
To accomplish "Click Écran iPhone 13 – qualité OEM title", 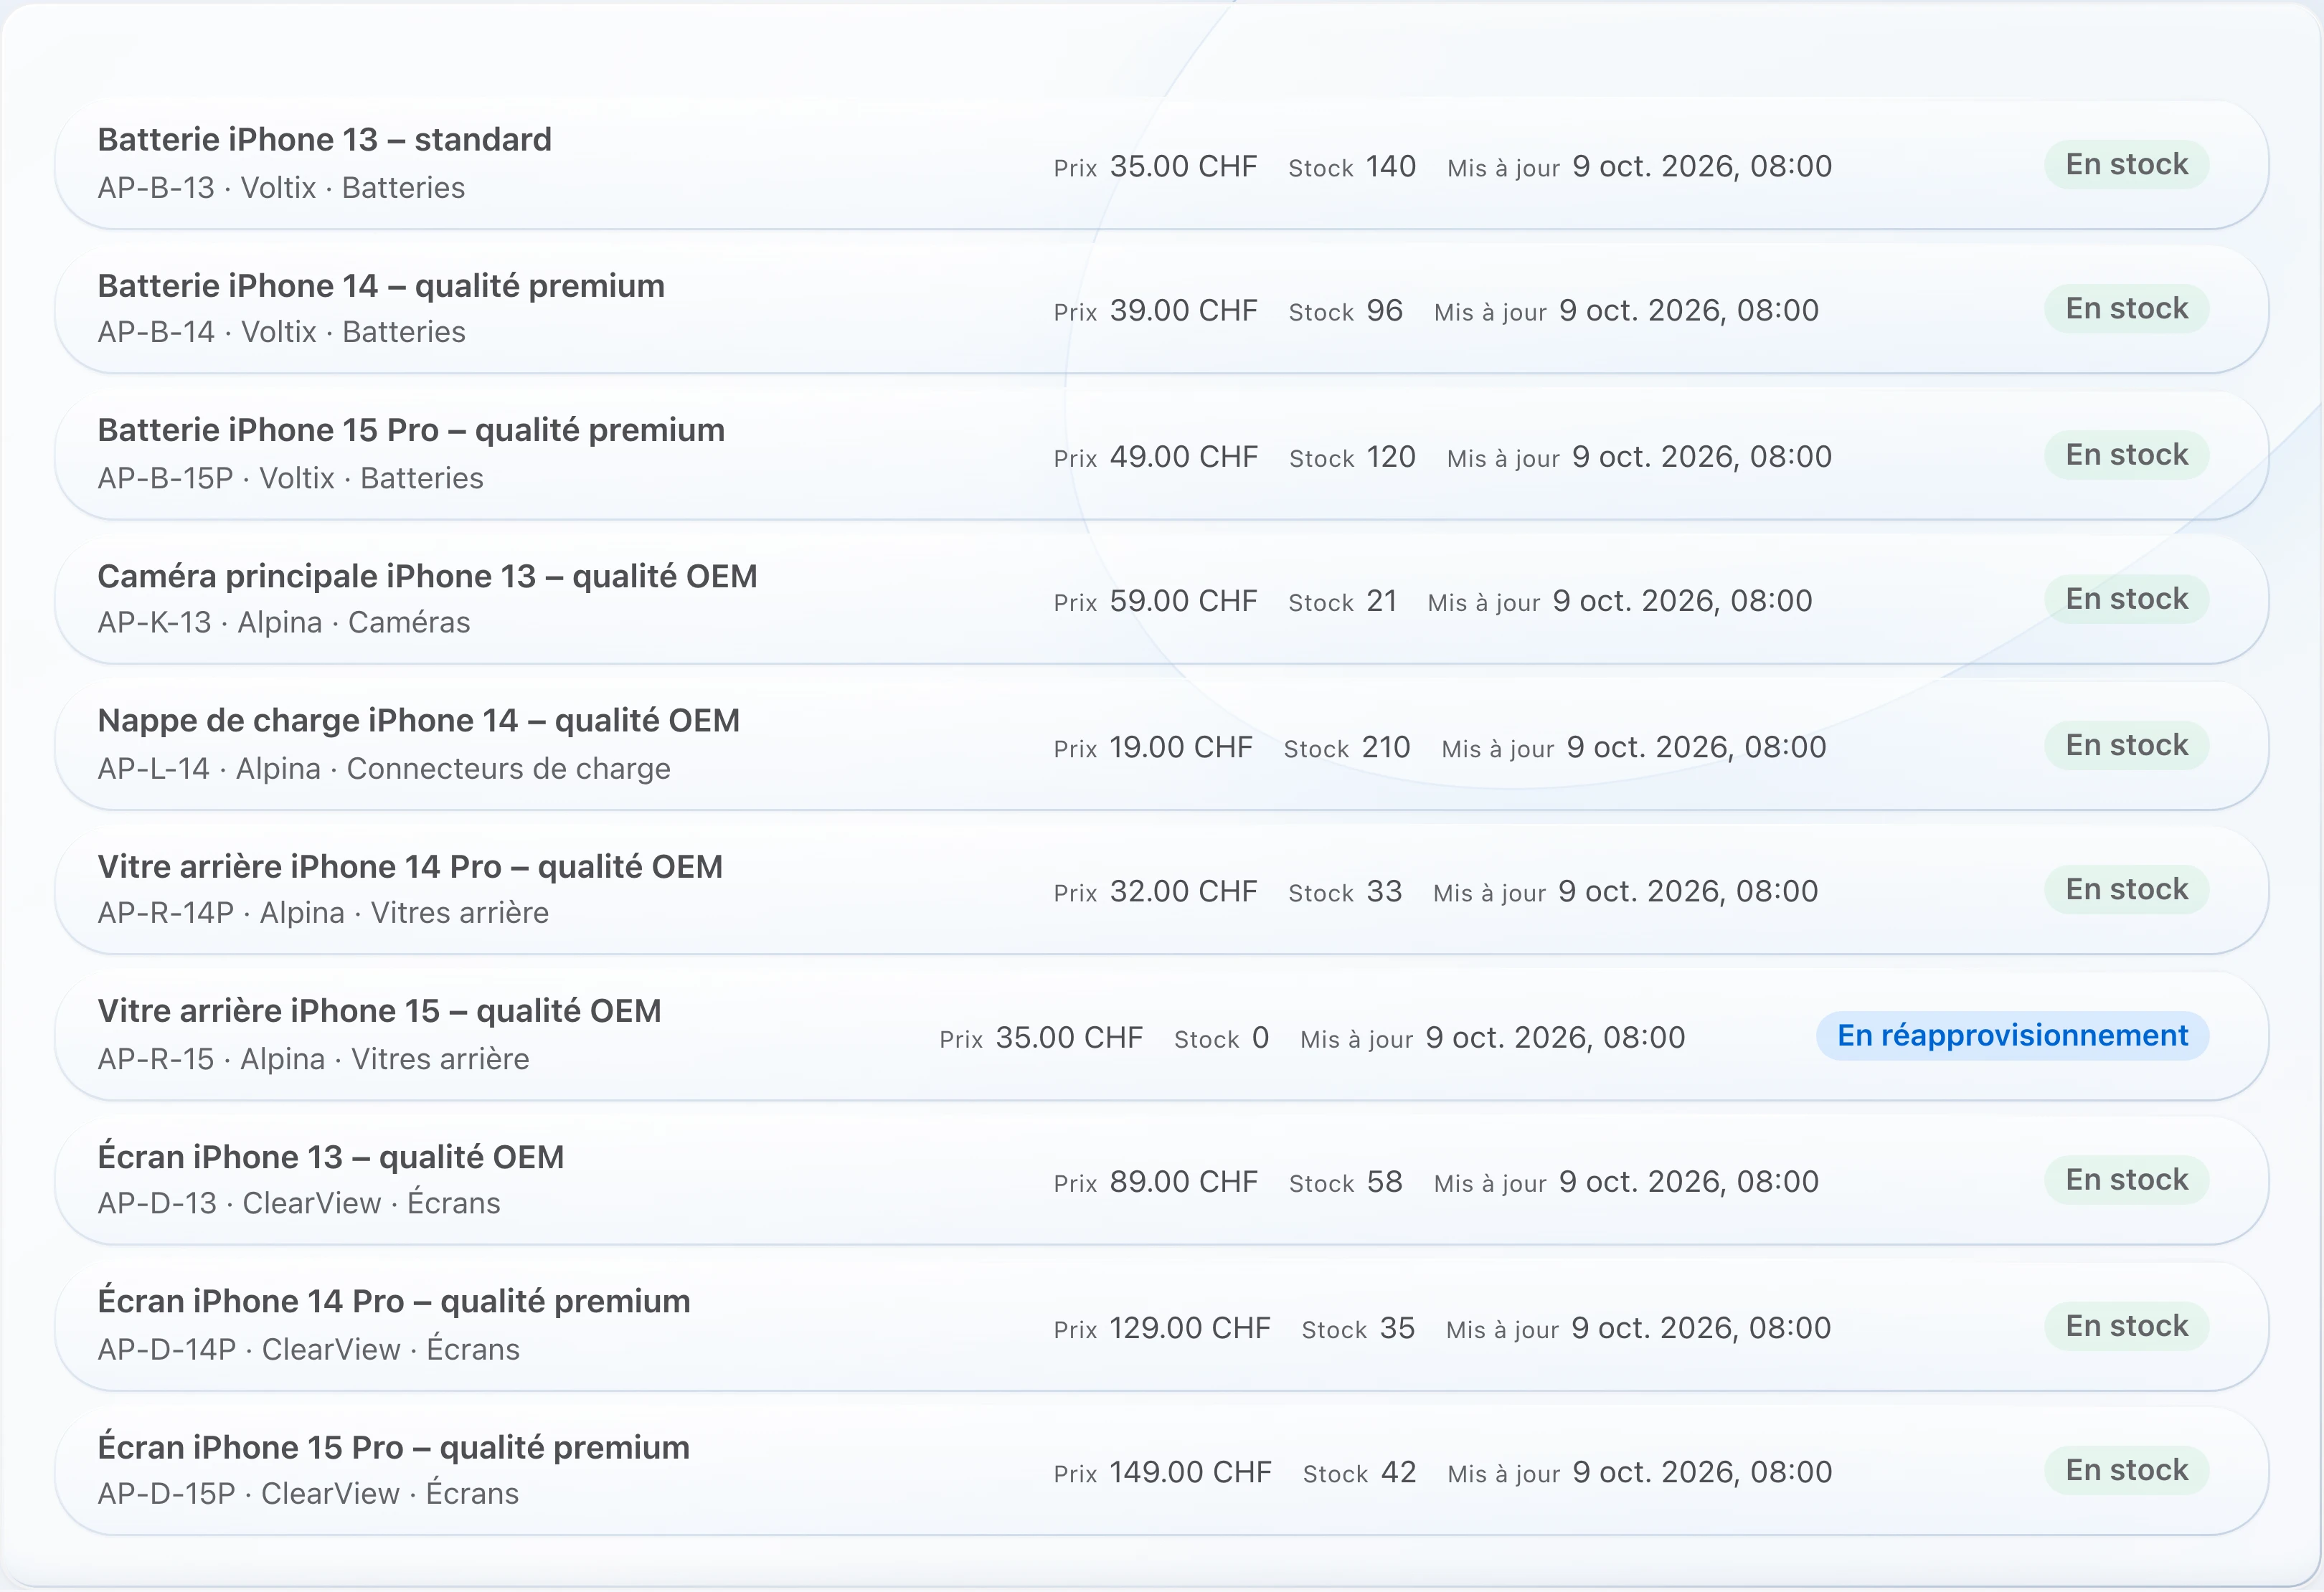I will [331, 1157].
